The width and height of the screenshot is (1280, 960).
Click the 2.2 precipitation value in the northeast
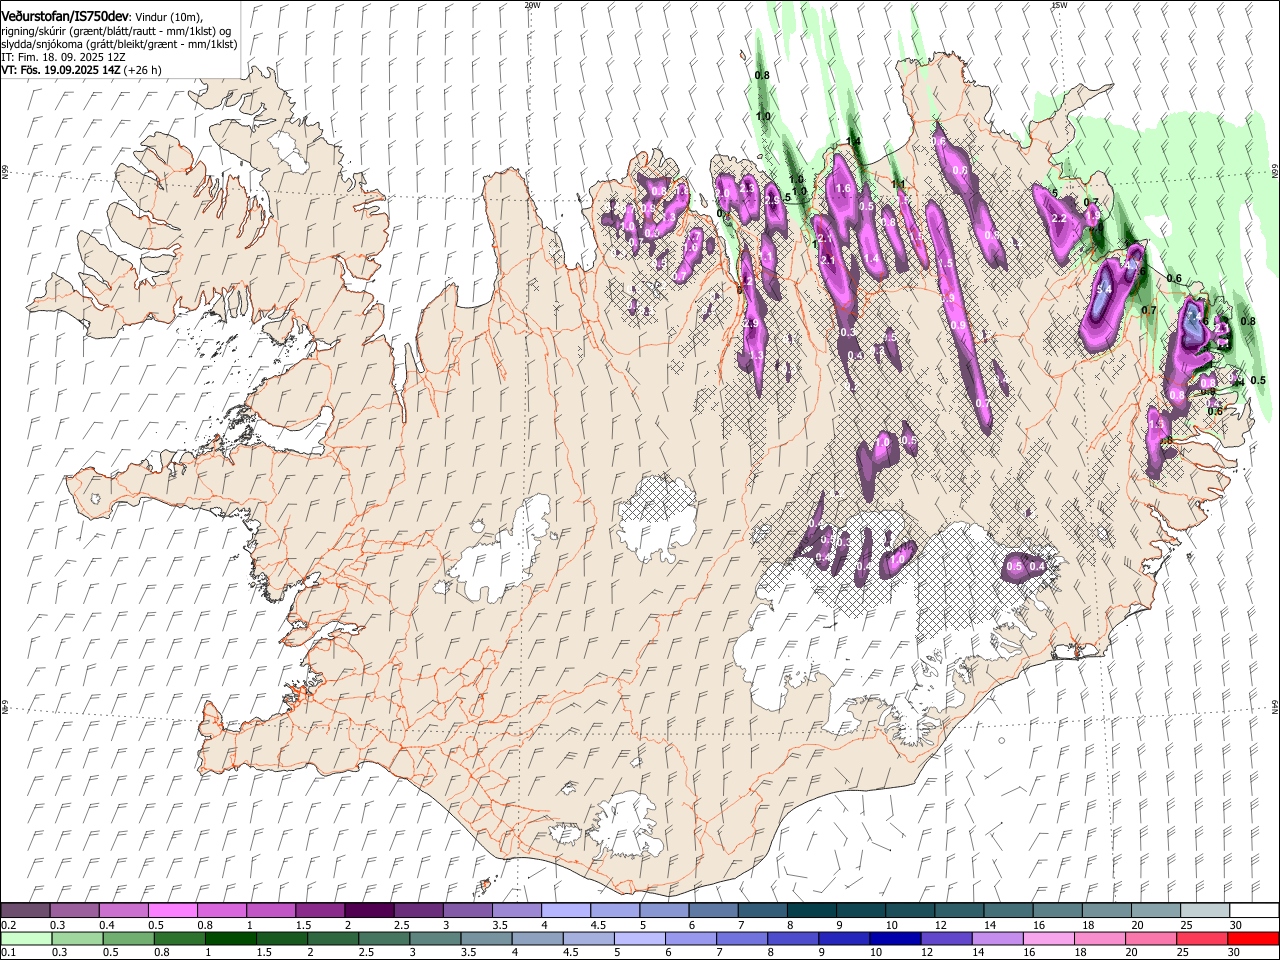point(1060,218)
